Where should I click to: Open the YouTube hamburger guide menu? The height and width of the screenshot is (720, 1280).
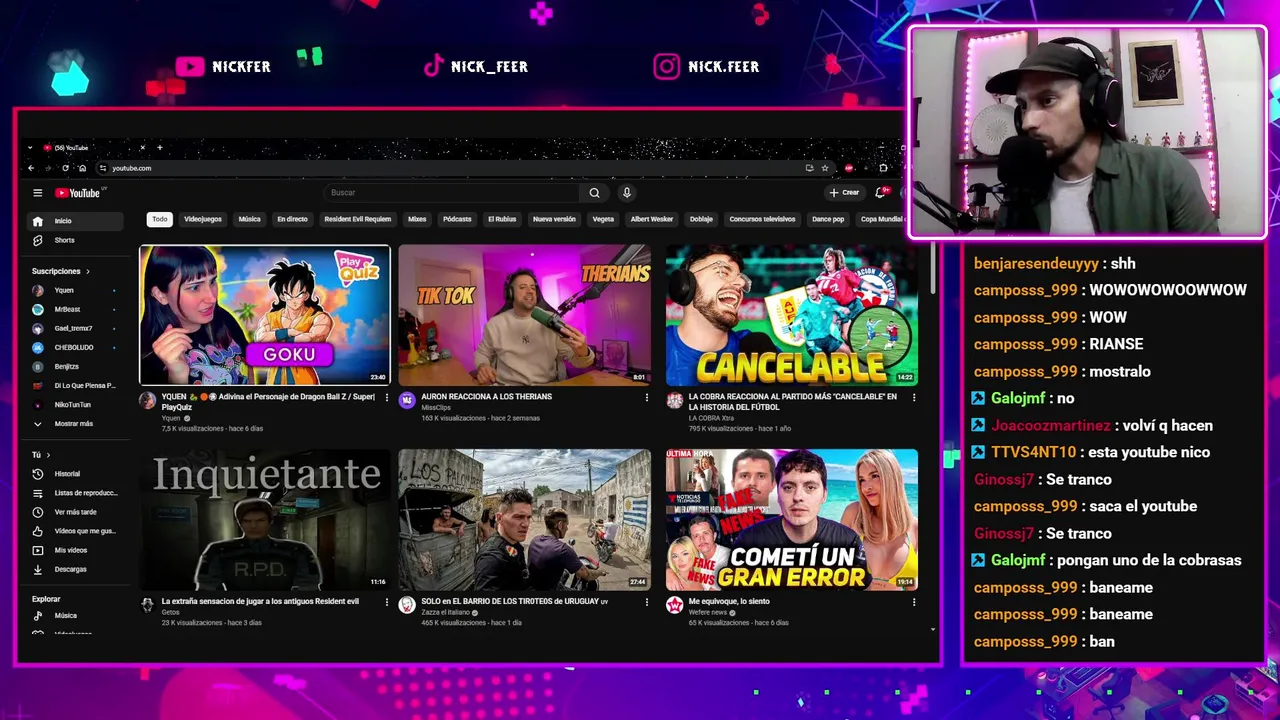tap(37, 193)
